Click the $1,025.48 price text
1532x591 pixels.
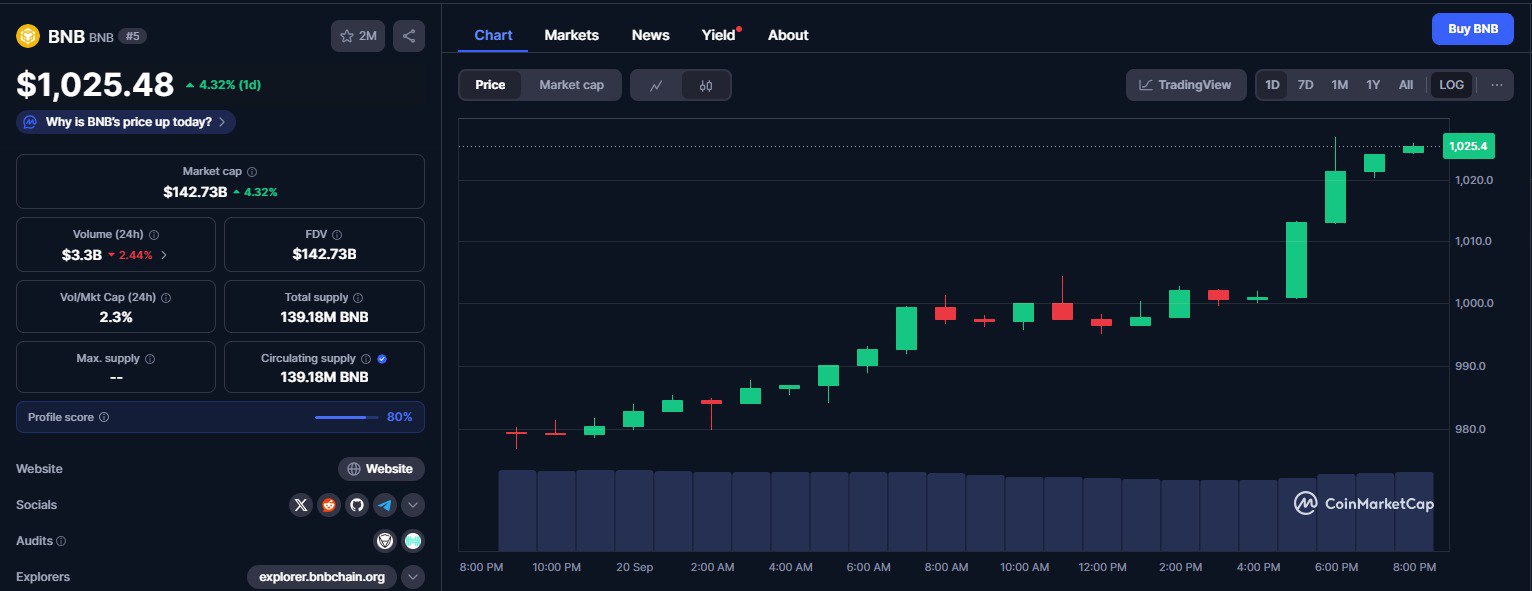[x=95, y=85]
